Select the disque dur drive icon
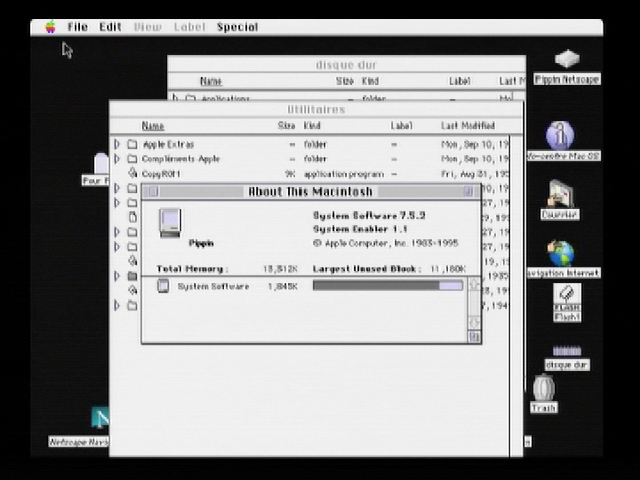Viewport: 640px width, 480px height. (x=567, y=351)
